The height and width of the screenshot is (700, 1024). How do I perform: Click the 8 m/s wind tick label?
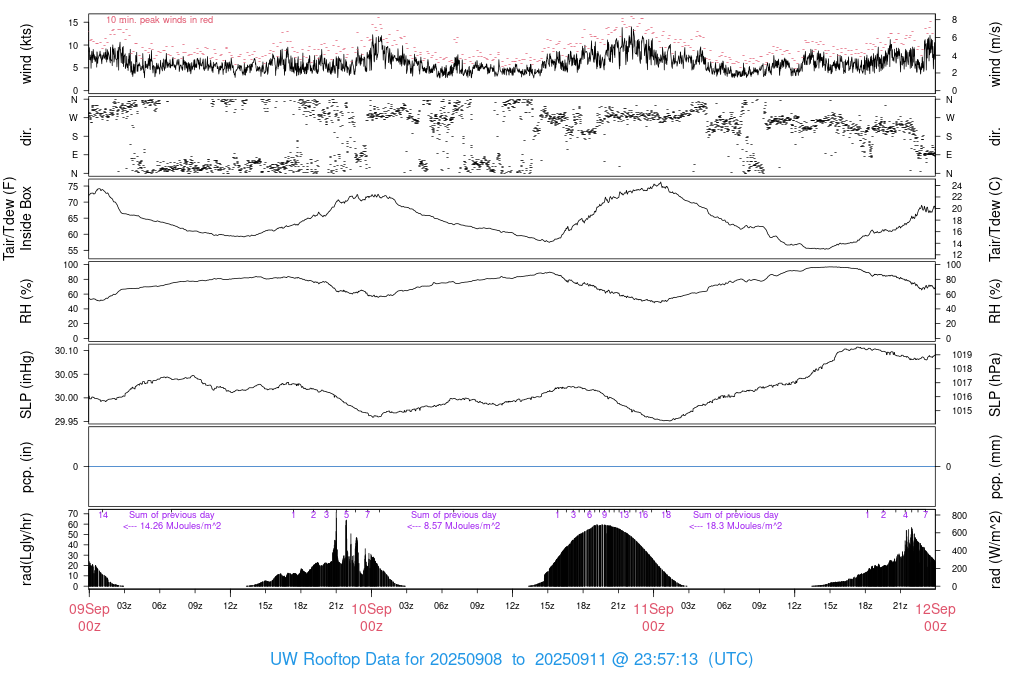coord(954,20)
